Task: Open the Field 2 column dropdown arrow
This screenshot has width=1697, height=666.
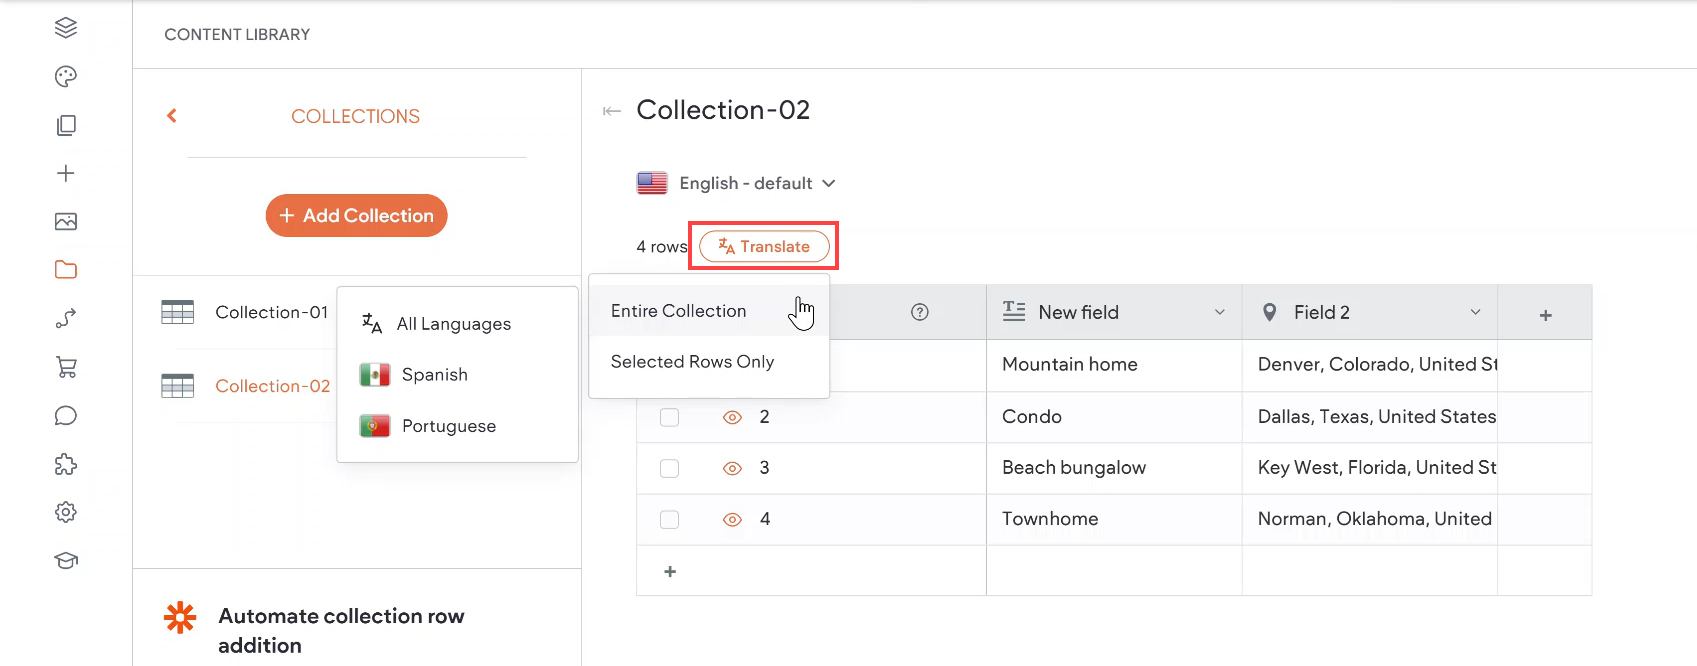Action: point(1475,313)
